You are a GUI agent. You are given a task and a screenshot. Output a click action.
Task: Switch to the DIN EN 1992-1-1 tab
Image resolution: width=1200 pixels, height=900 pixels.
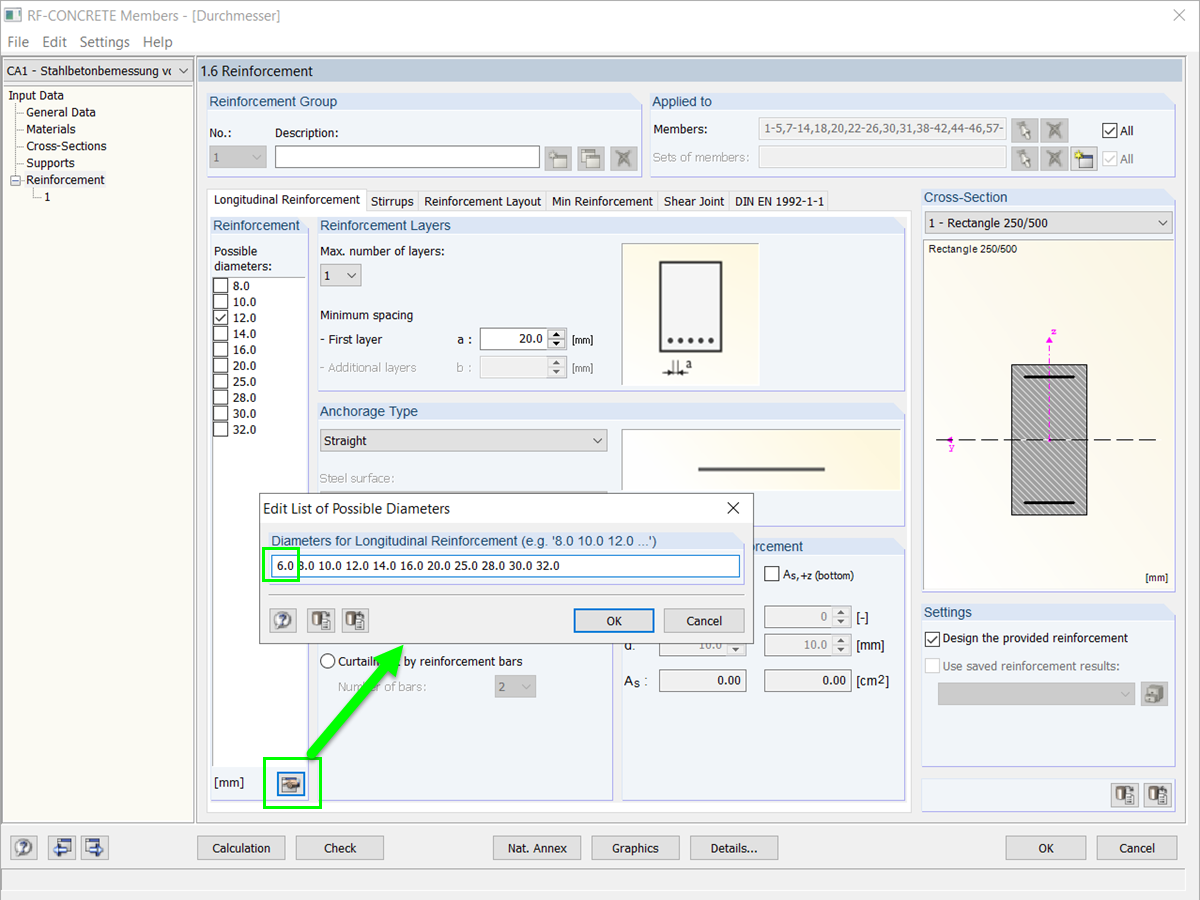pos(780,201)
